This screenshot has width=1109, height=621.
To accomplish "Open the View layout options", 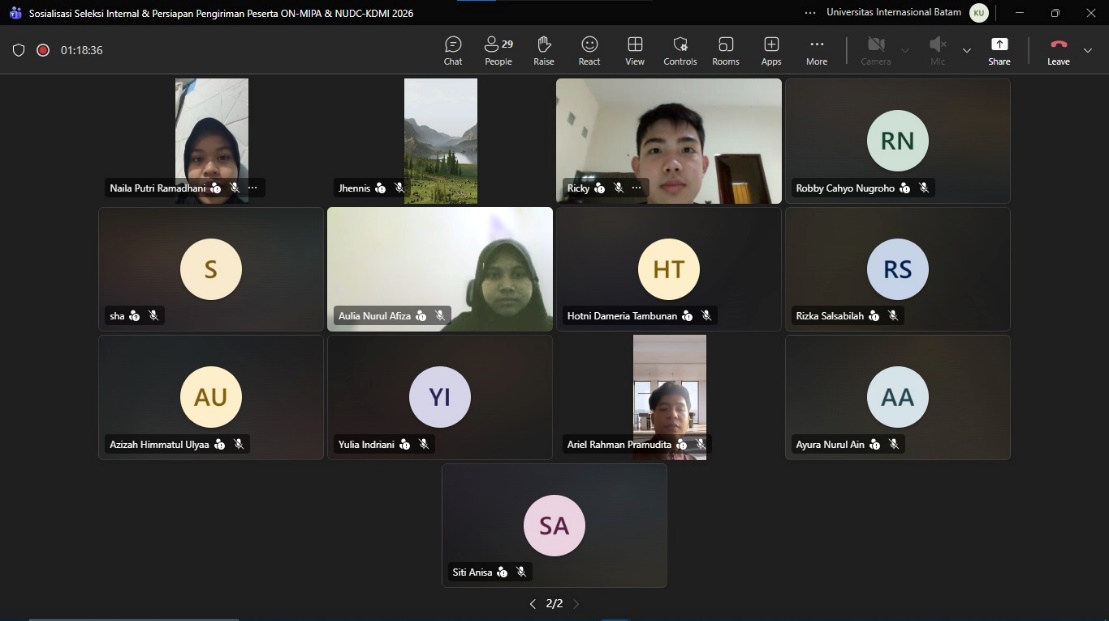I will click(635, 50).
